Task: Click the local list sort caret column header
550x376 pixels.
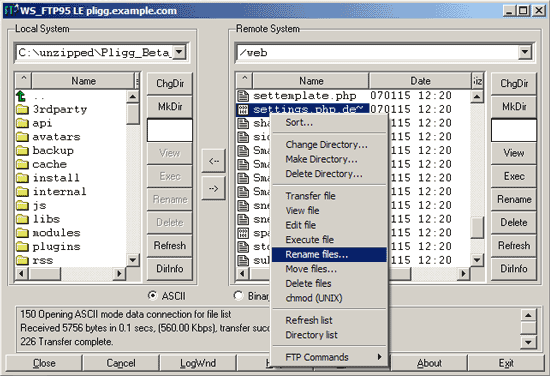Action: (x=24, y=81)
